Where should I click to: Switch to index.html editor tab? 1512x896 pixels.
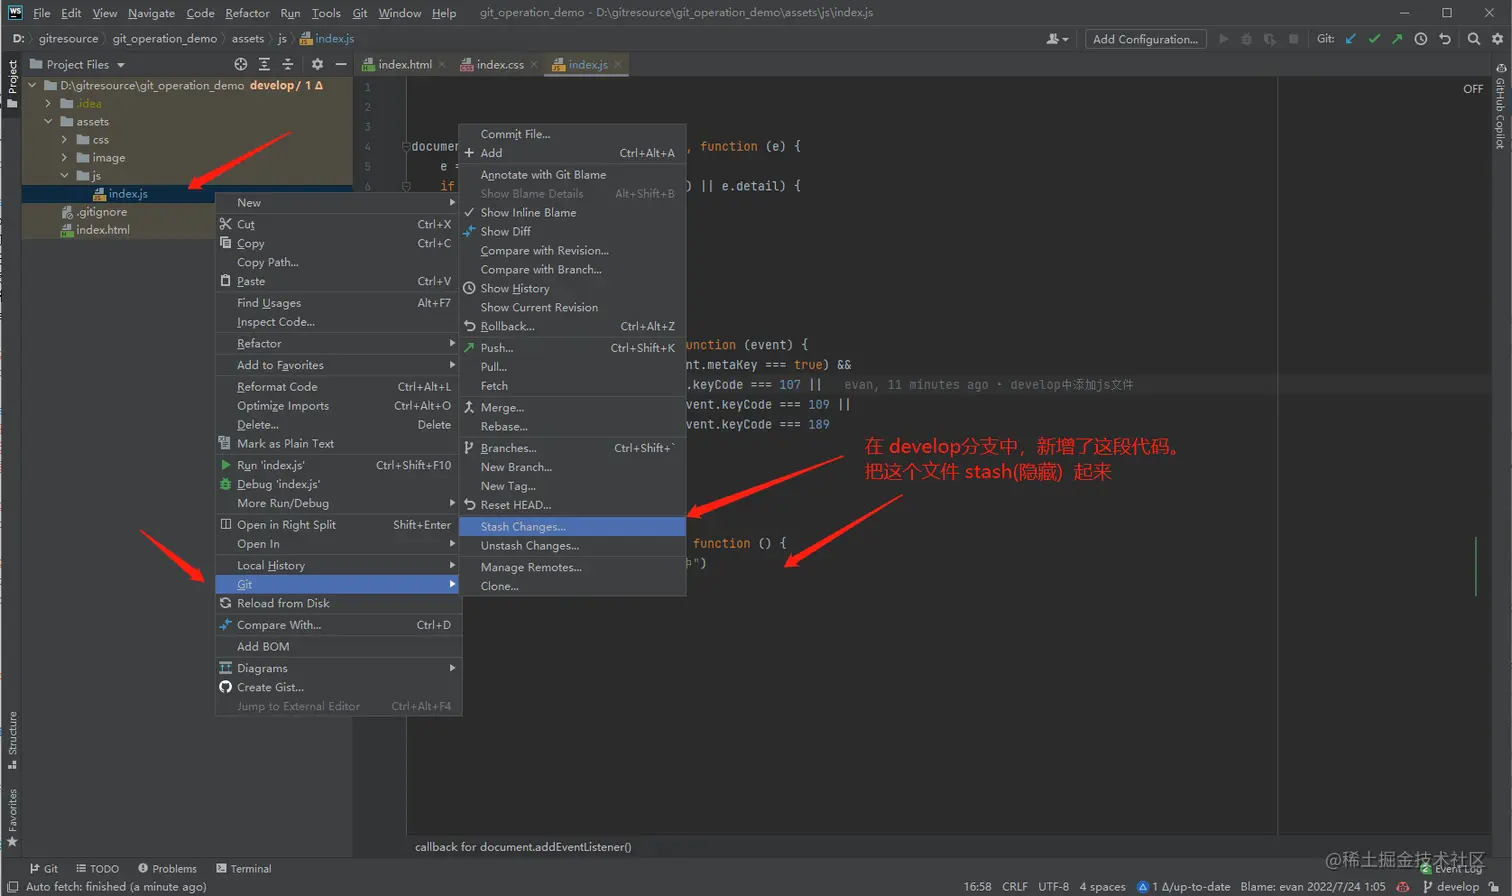tap(405, 64)
